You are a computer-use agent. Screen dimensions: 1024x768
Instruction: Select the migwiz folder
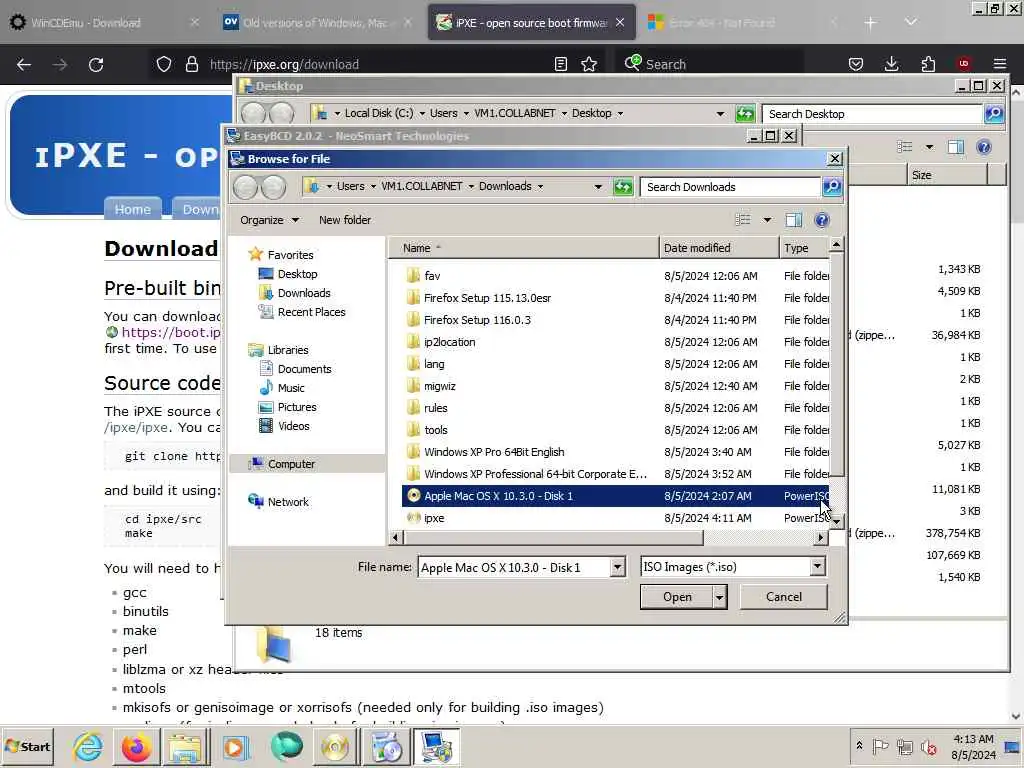[615, 386]
